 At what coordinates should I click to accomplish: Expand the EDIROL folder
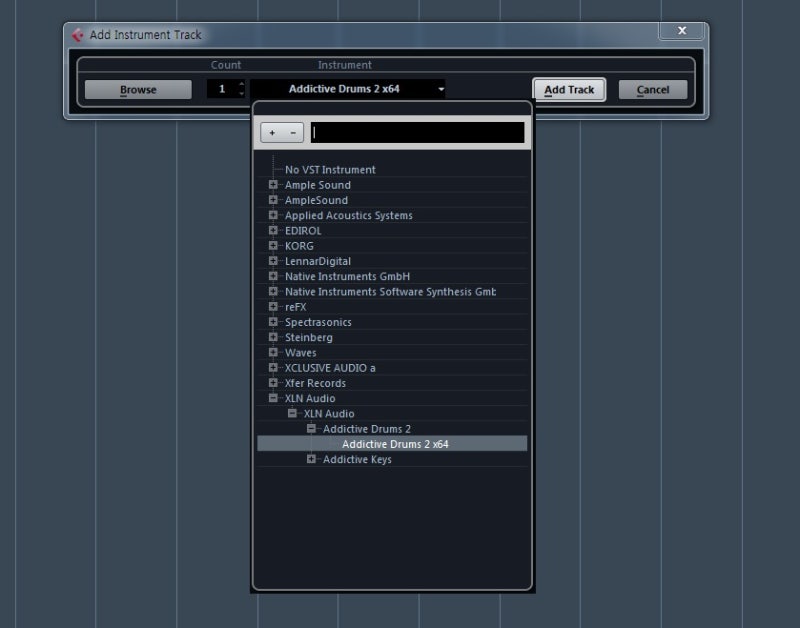coord(273,231)
